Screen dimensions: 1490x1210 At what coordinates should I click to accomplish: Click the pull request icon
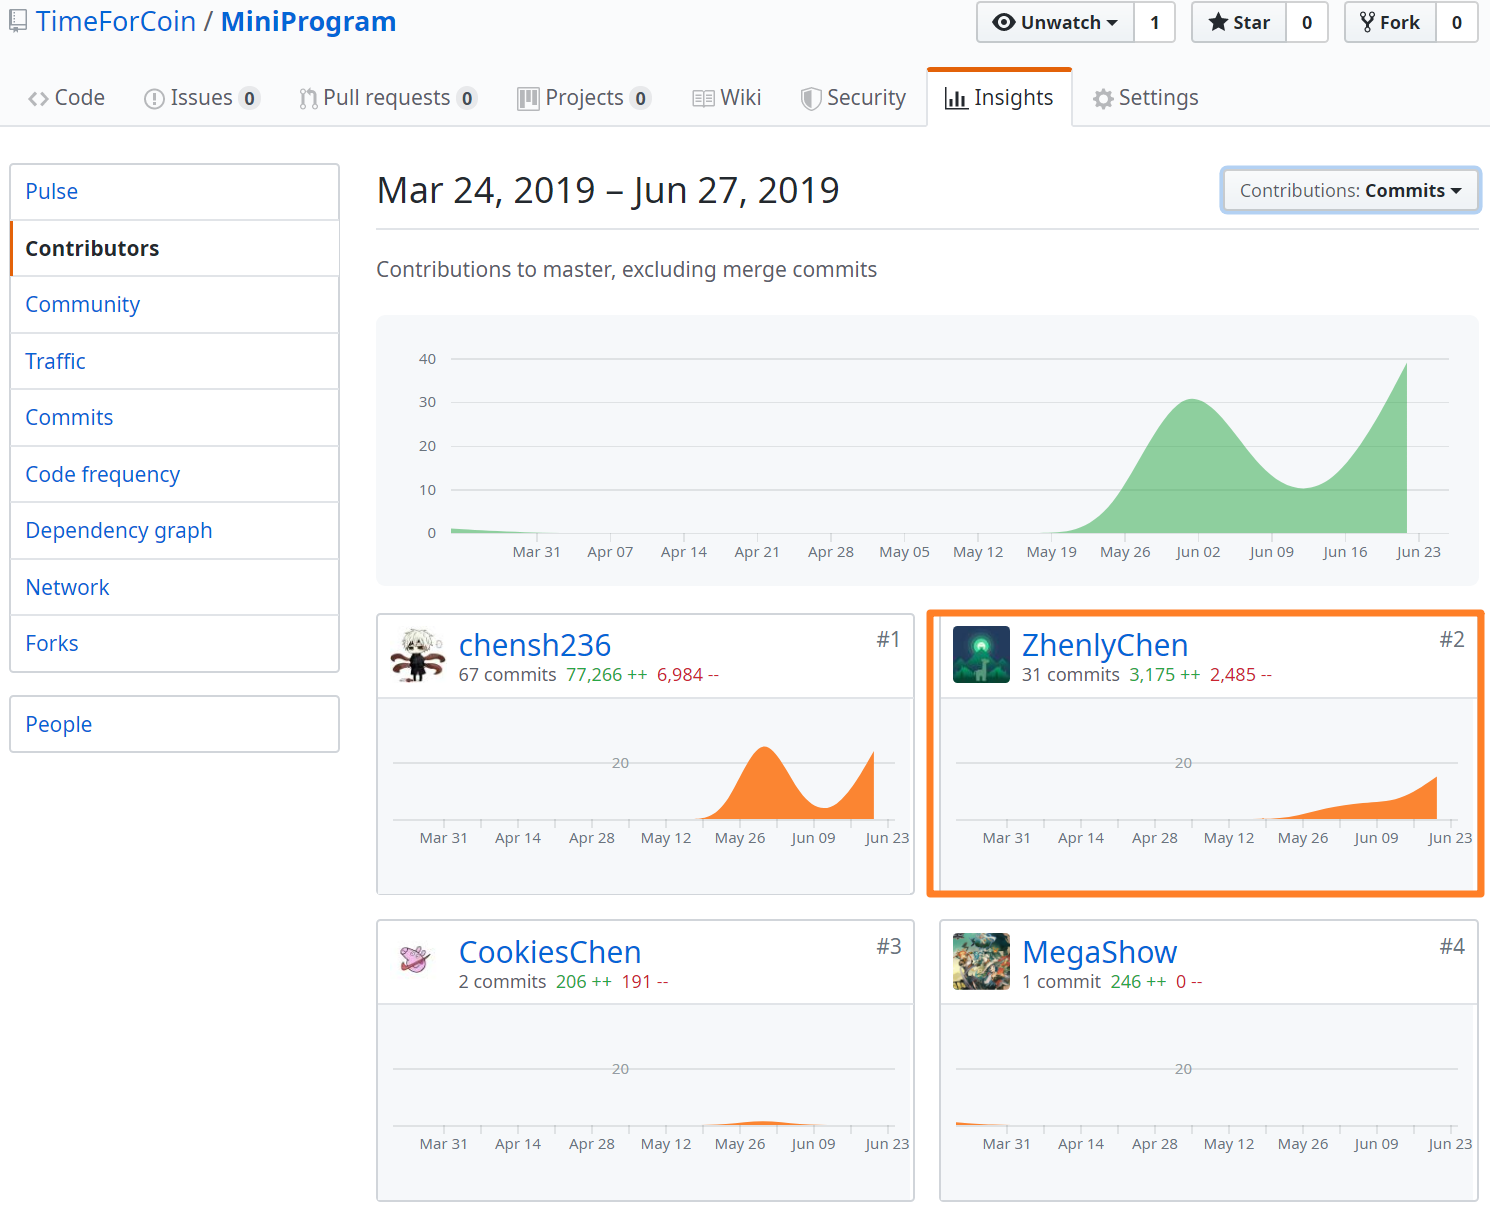(x=308, y=99)
